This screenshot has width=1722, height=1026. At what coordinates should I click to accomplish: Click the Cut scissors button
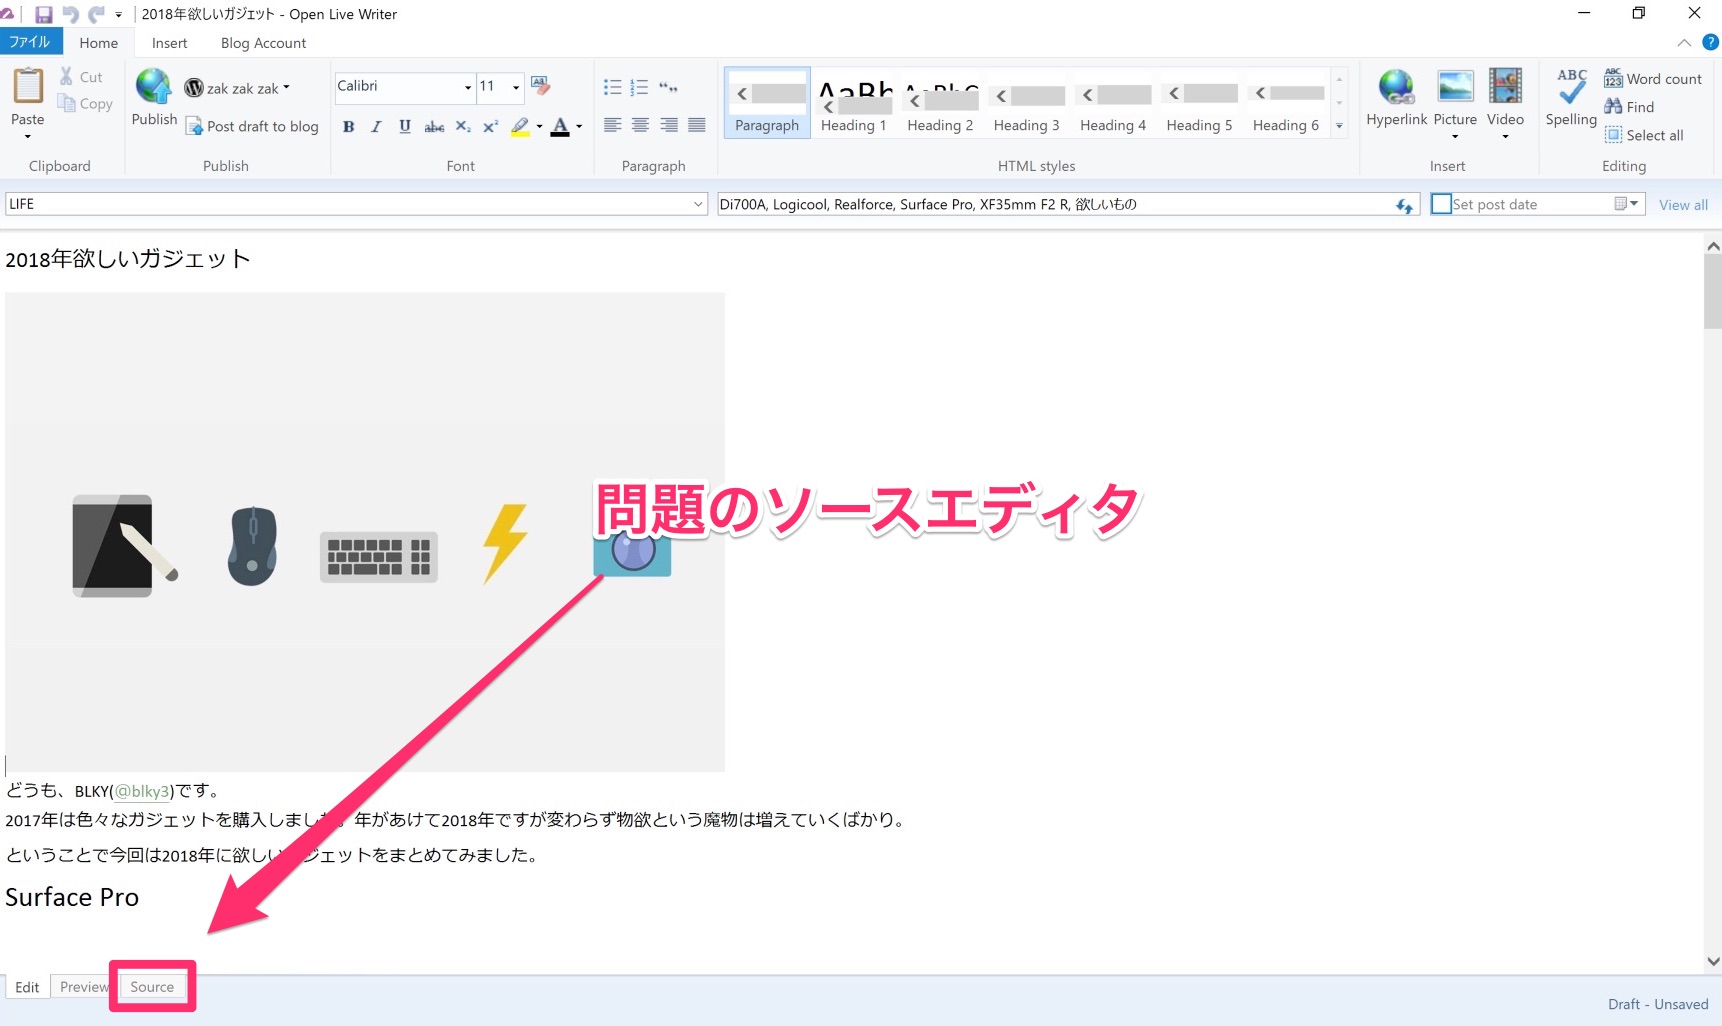pyautogui.click(x=81, y=77)
